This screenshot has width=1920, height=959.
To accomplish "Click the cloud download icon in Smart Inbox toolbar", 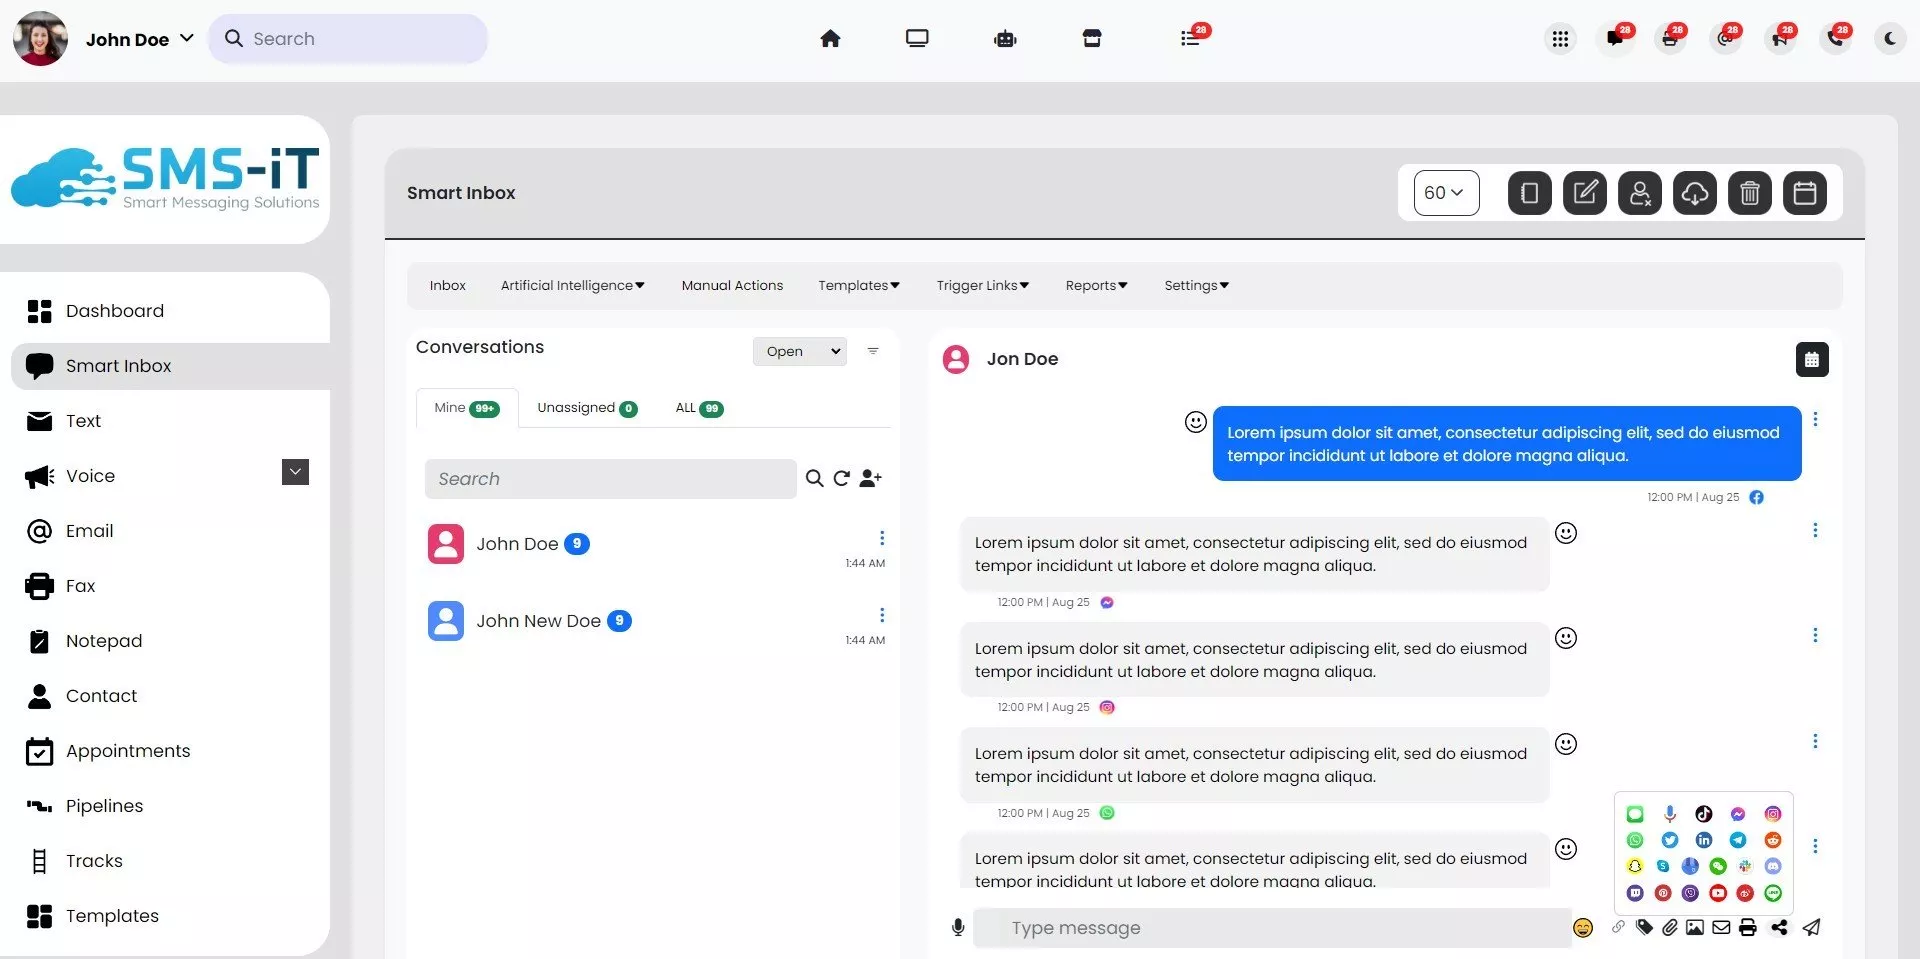I will coord(1694,193).
